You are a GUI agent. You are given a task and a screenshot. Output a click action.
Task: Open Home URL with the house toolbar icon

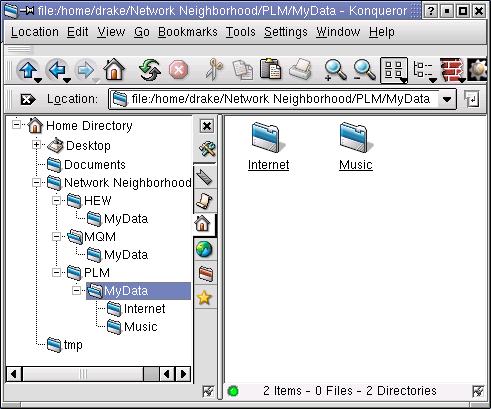(114, 69)
